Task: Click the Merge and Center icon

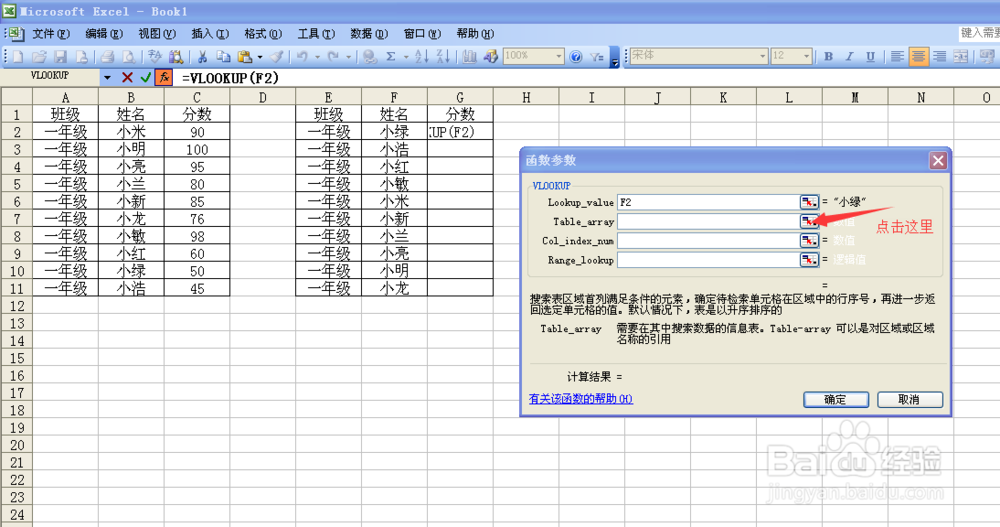Action: coord(960,57)
